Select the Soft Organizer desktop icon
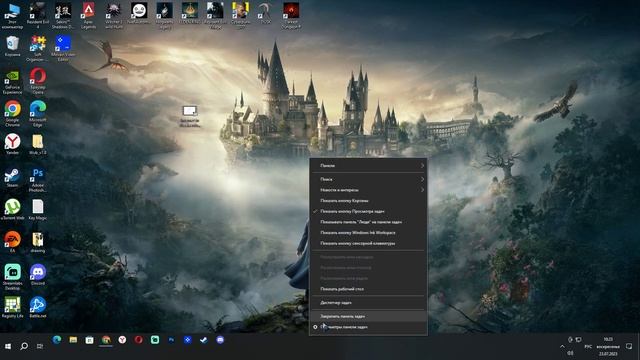 (38, 48)
